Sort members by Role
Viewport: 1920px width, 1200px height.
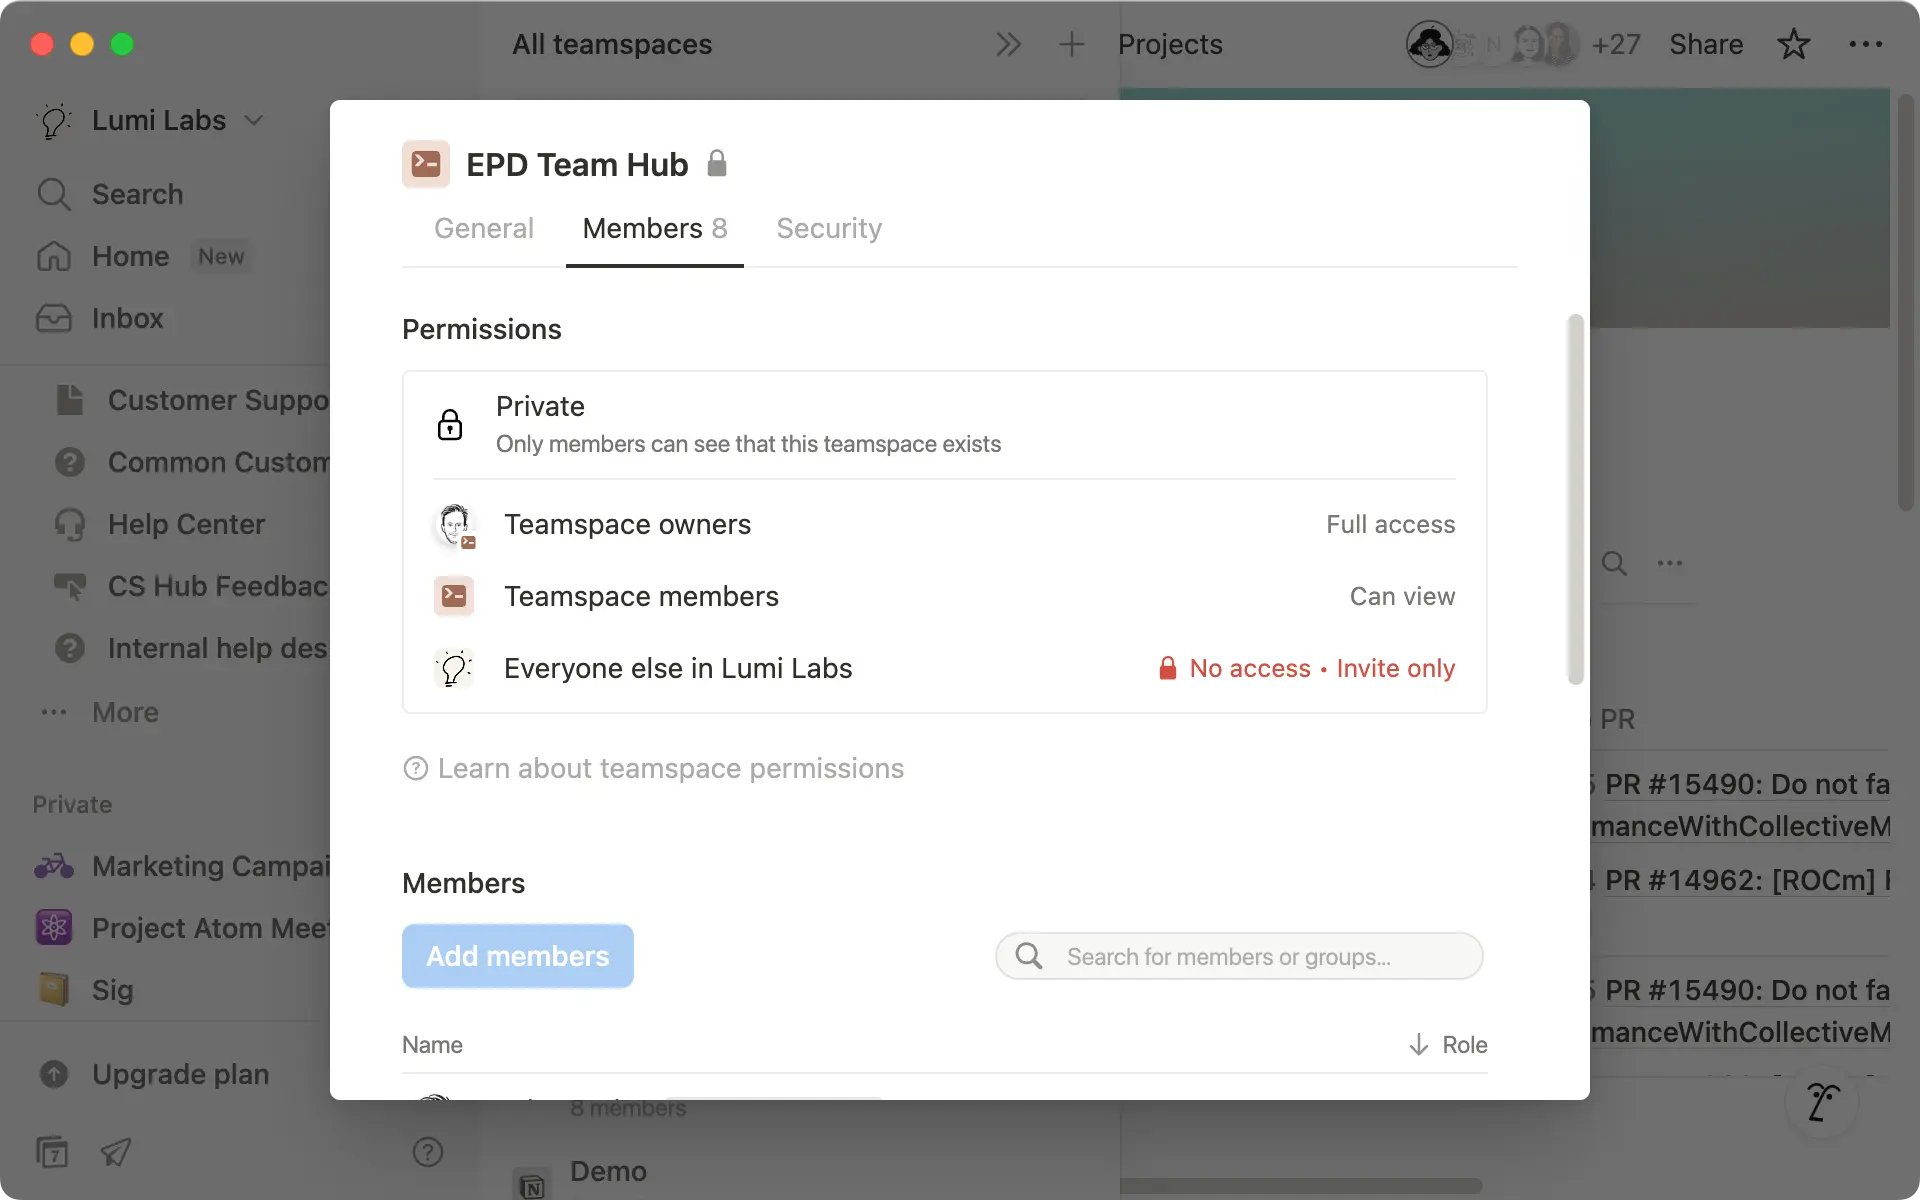coord(1447,1044)
